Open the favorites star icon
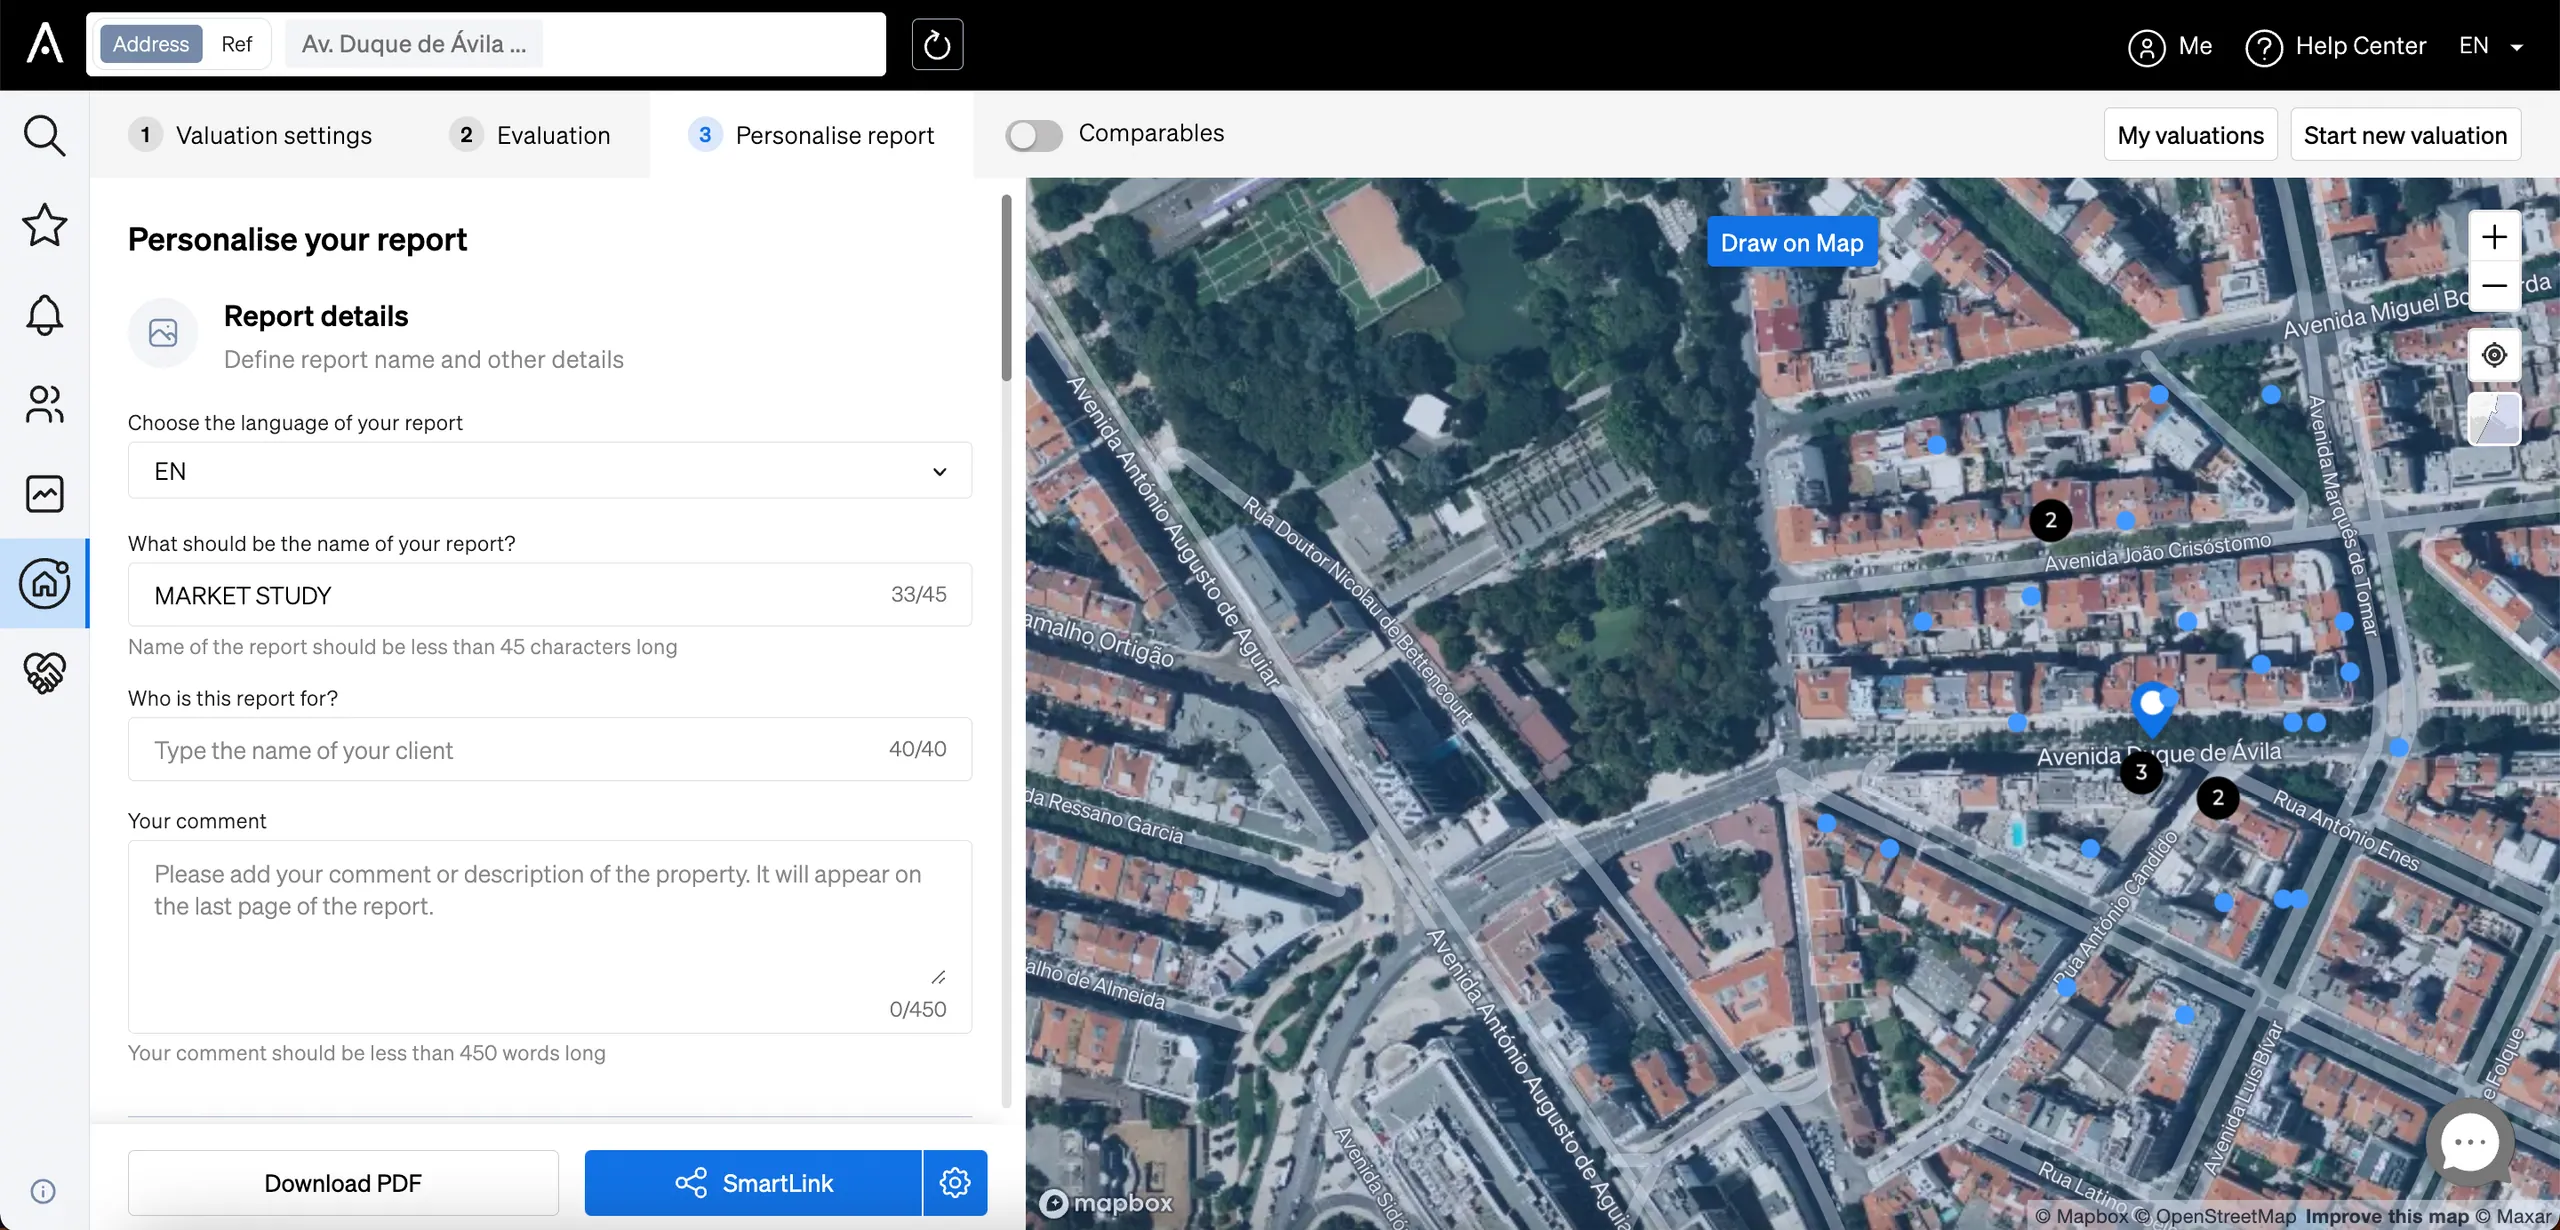The height and width of the screenshot is (1230, 2560). (x=44, y=224)
